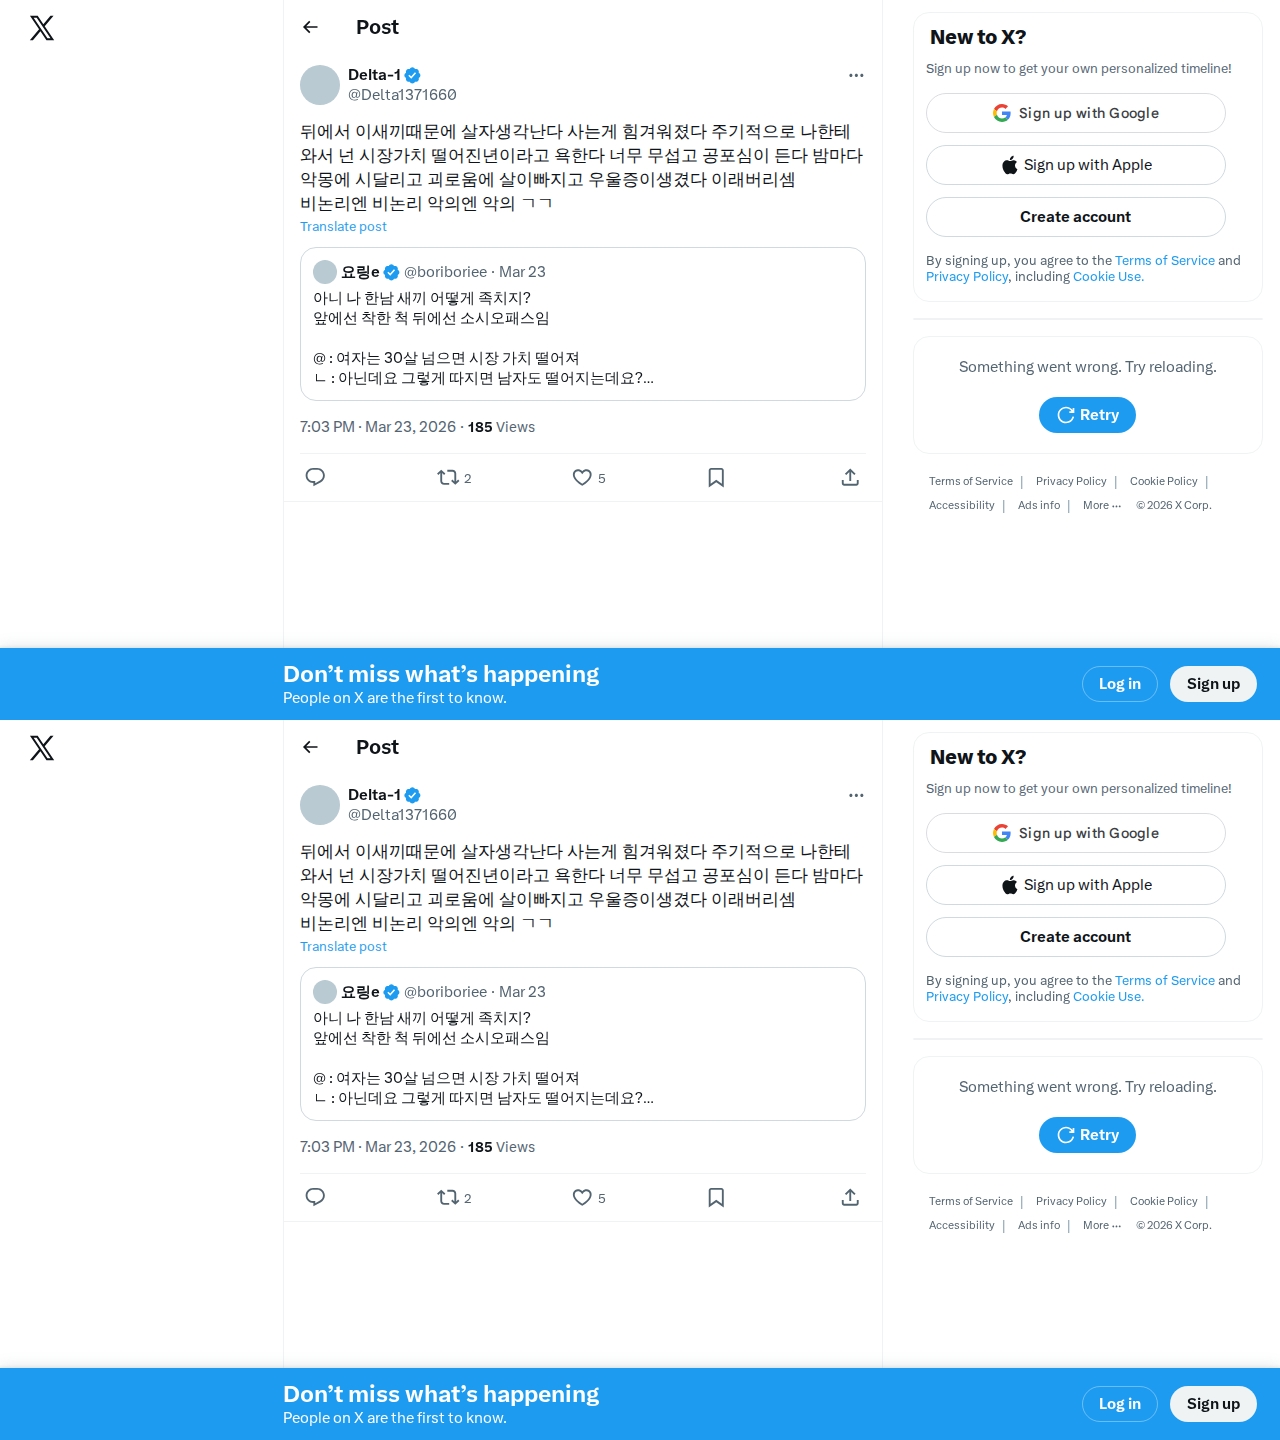Expand the More footer menu in the lower sidebar
Screen dimensions: 1280x1440
click(x=1102, y=1226)
